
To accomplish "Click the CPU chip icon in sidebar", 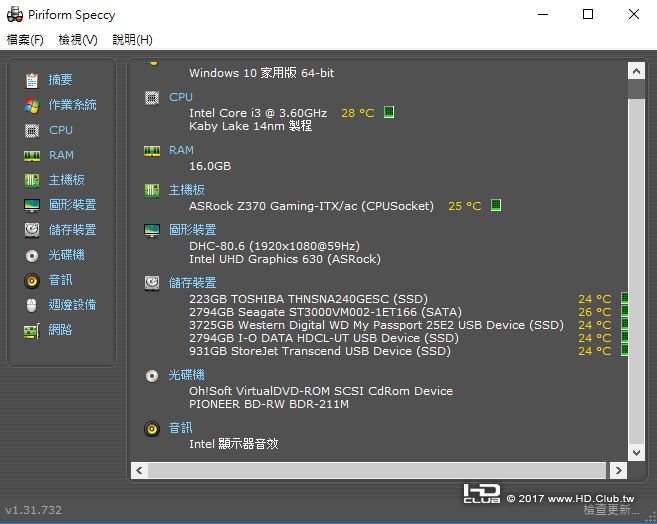I will [x=32, y=131].
